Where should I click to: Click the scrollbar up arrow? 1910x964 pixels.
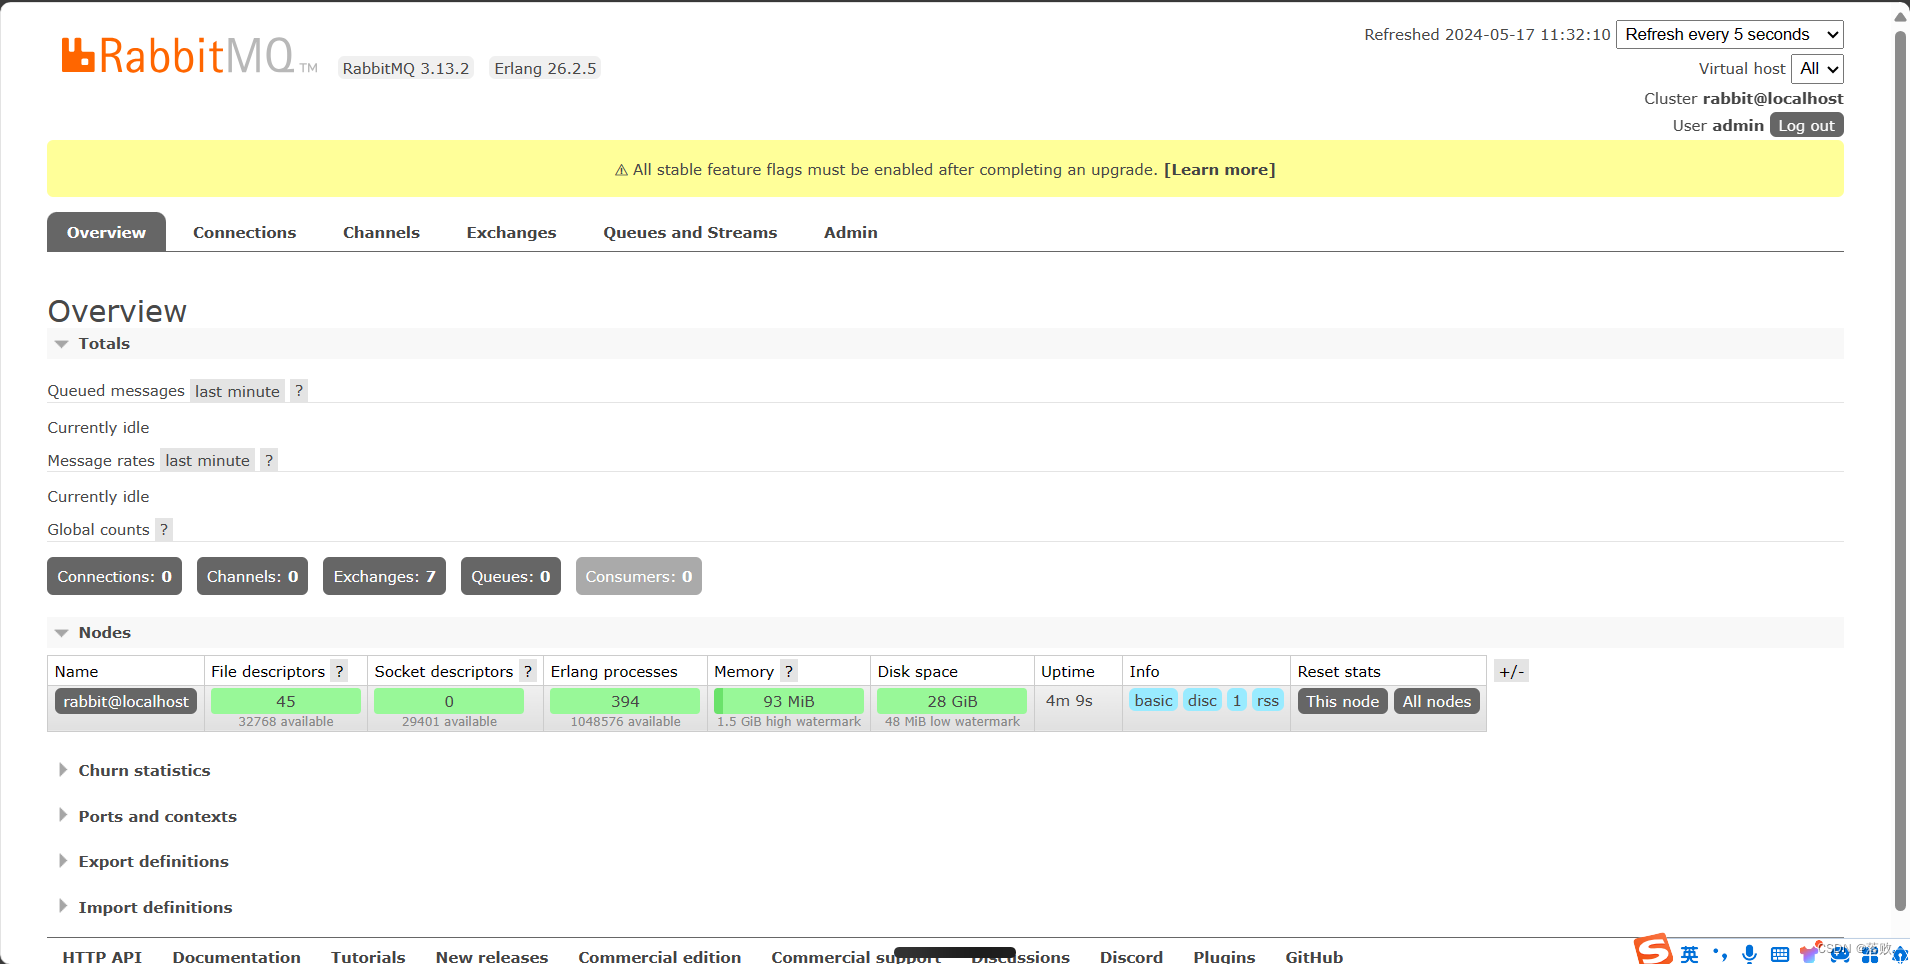[x=1900, y=15]
